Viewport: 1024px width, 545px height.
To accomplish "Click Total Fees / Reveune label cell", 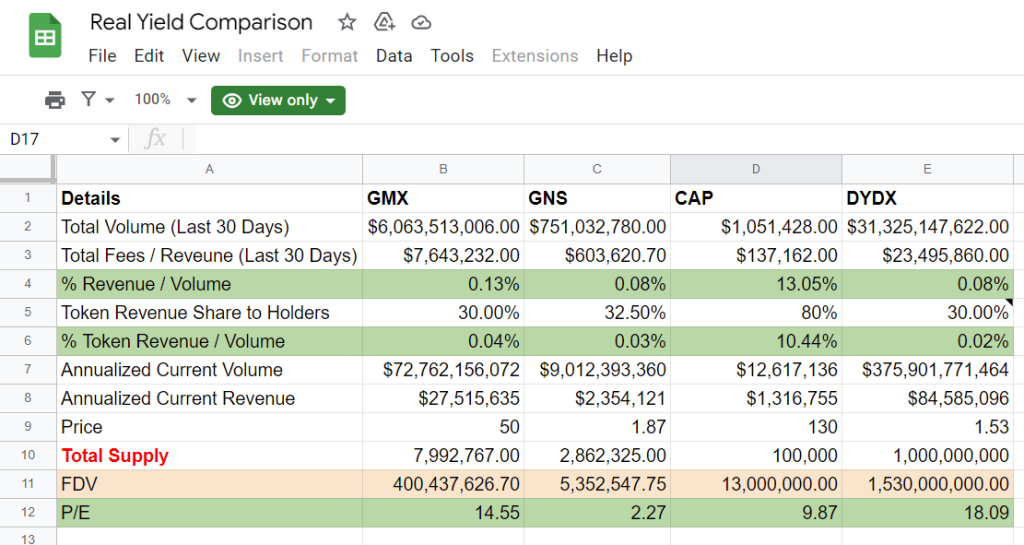I will (x=210, y=255).
